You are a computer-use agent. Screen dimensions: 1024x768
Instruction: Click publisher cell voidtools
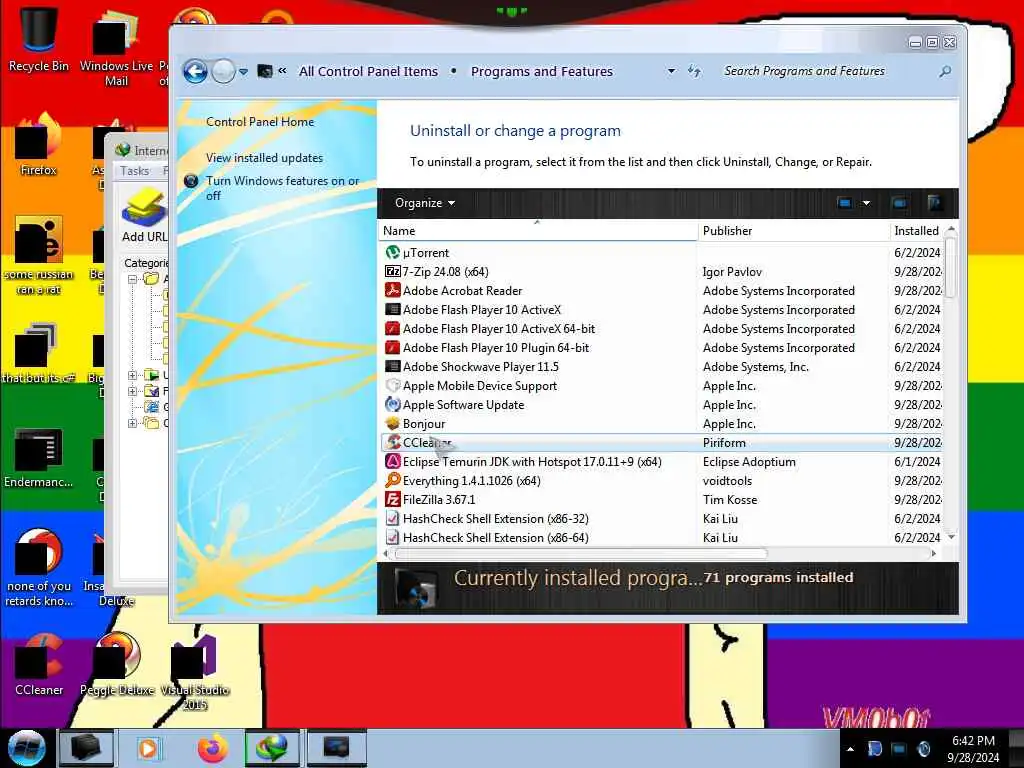click(x=727, y=481)
